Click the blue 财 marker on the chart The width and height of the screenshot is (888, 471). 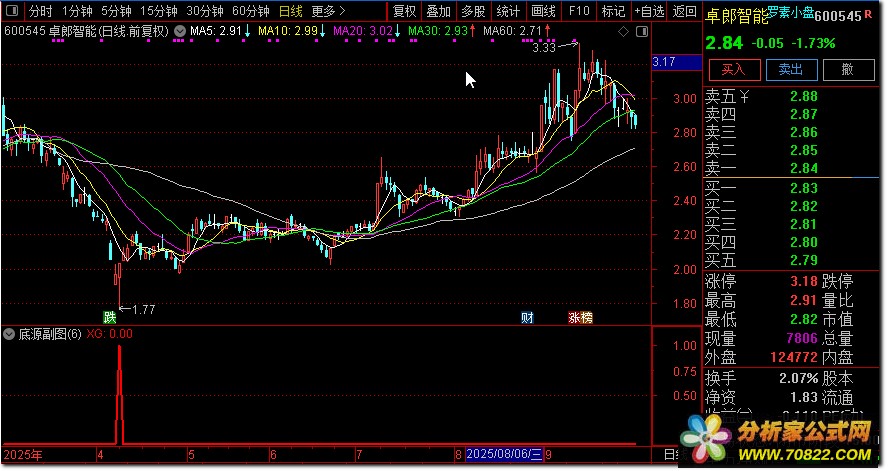pyautogui.click(x=528, y=318)
